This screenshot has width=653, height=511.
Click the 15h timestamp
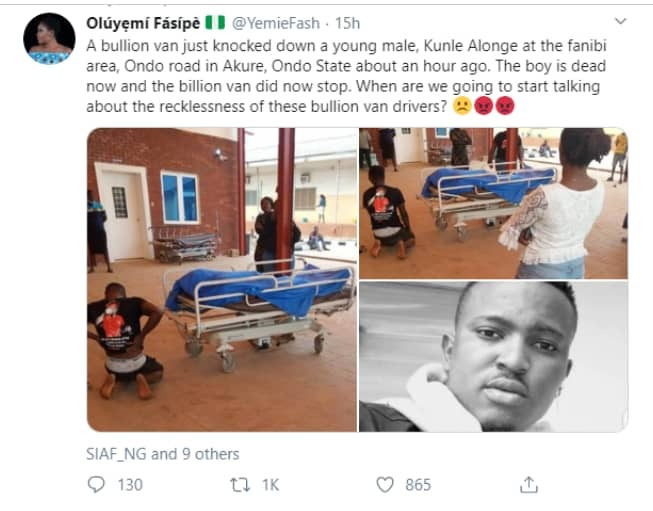tap(319, 20)
